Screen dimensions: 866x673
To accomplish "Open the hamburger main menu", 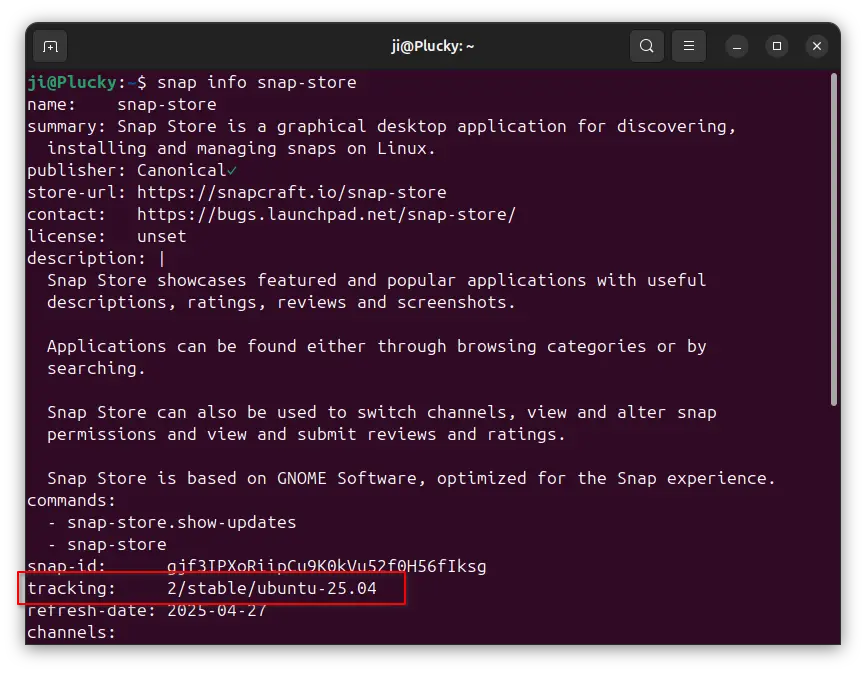I will click(689, 46).
